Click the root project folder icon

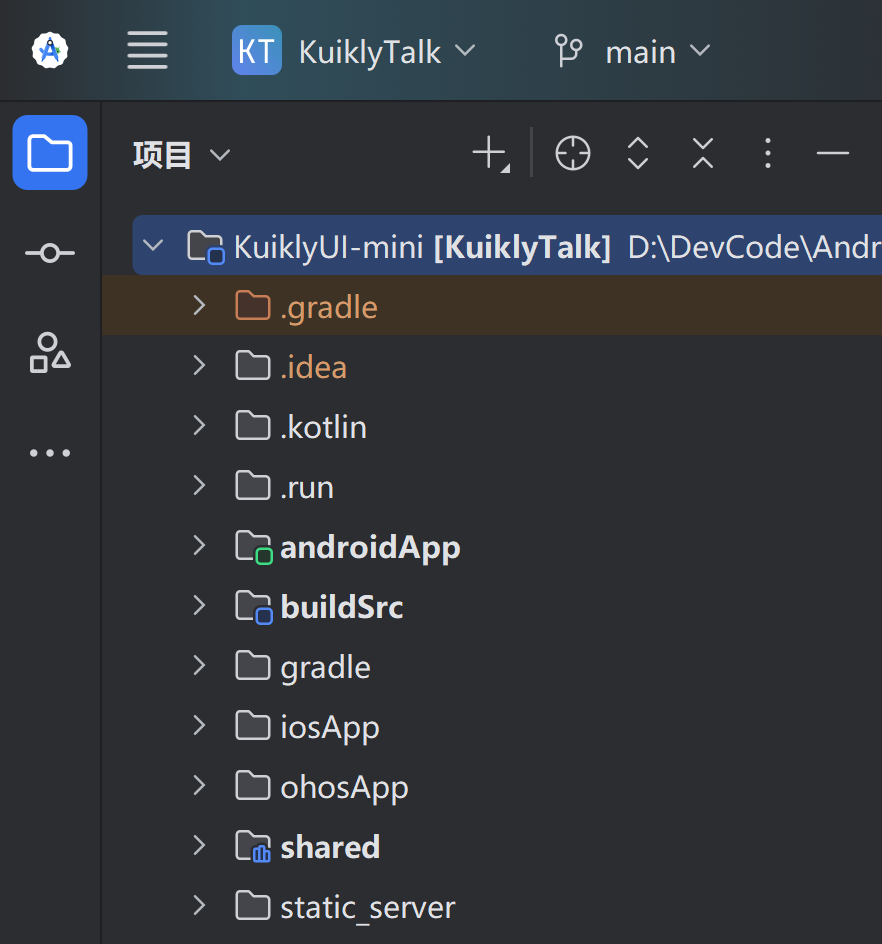206,247
